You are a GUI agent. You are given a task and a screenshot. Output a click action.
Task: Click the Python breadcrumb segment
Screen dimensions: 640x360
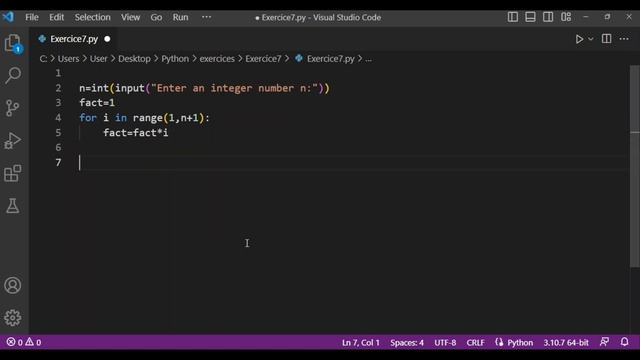tap(175, 59)
